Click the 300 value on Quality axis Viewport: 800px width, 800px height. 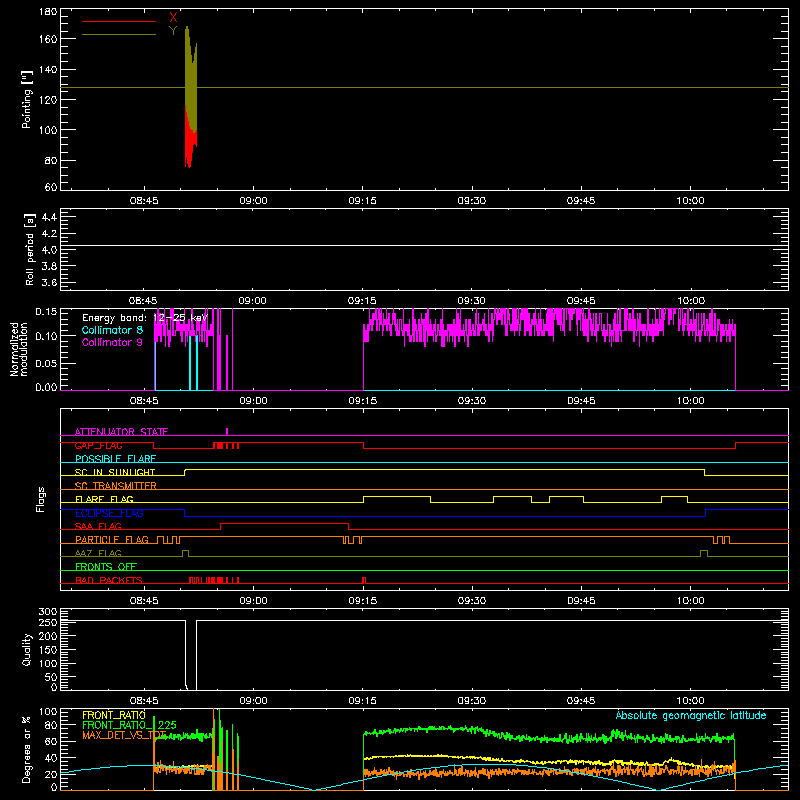coord(48,612)
